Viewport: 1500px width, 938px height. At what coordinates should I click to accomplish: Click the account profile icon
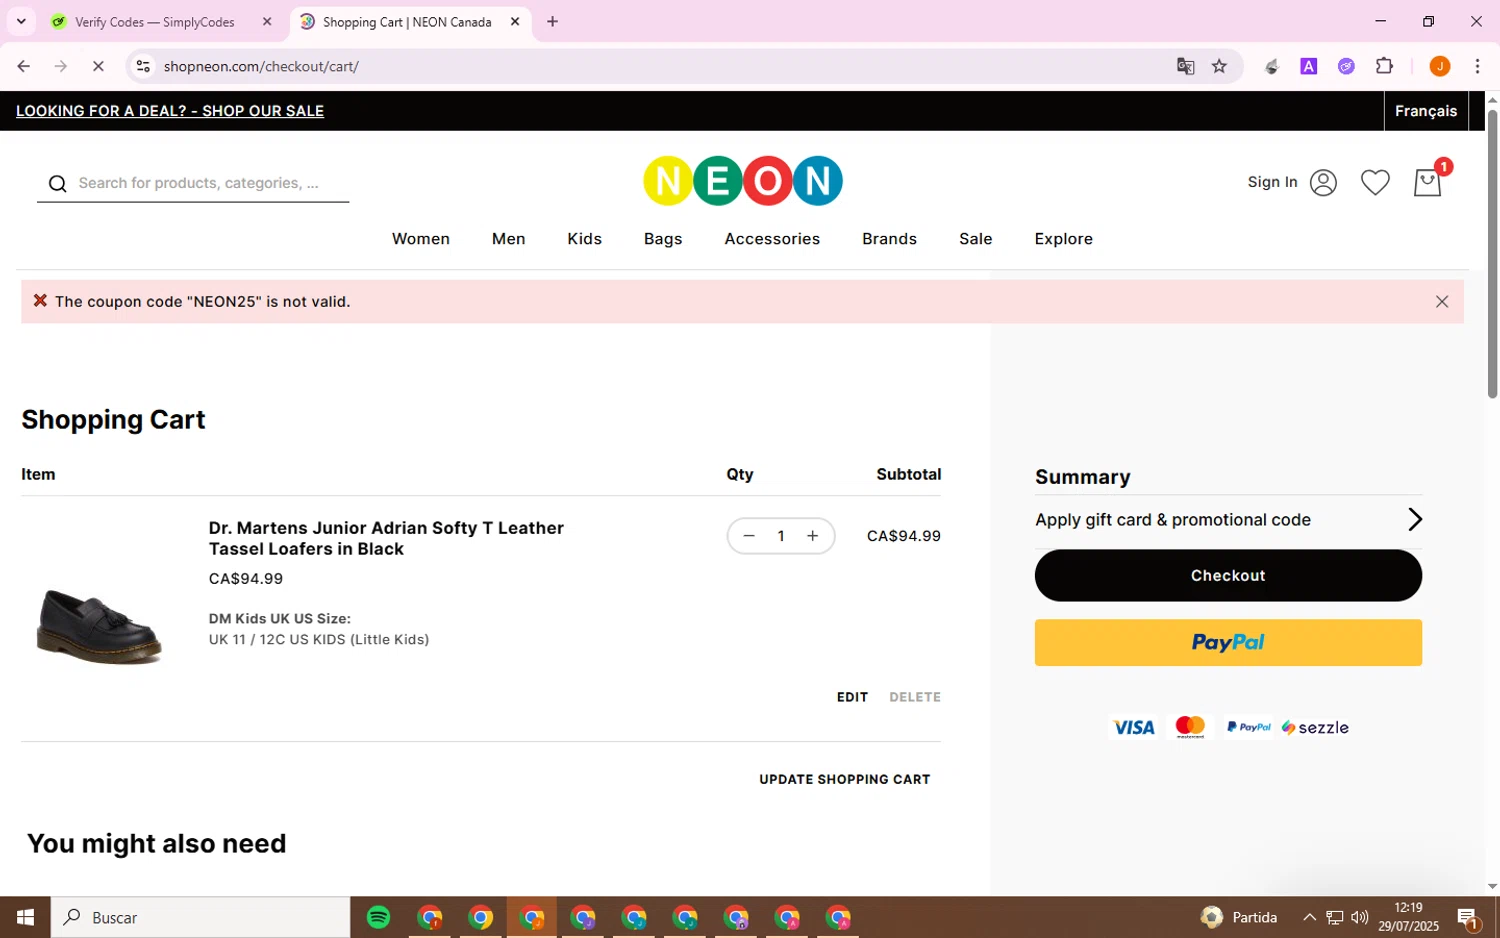coord(1323,182)
